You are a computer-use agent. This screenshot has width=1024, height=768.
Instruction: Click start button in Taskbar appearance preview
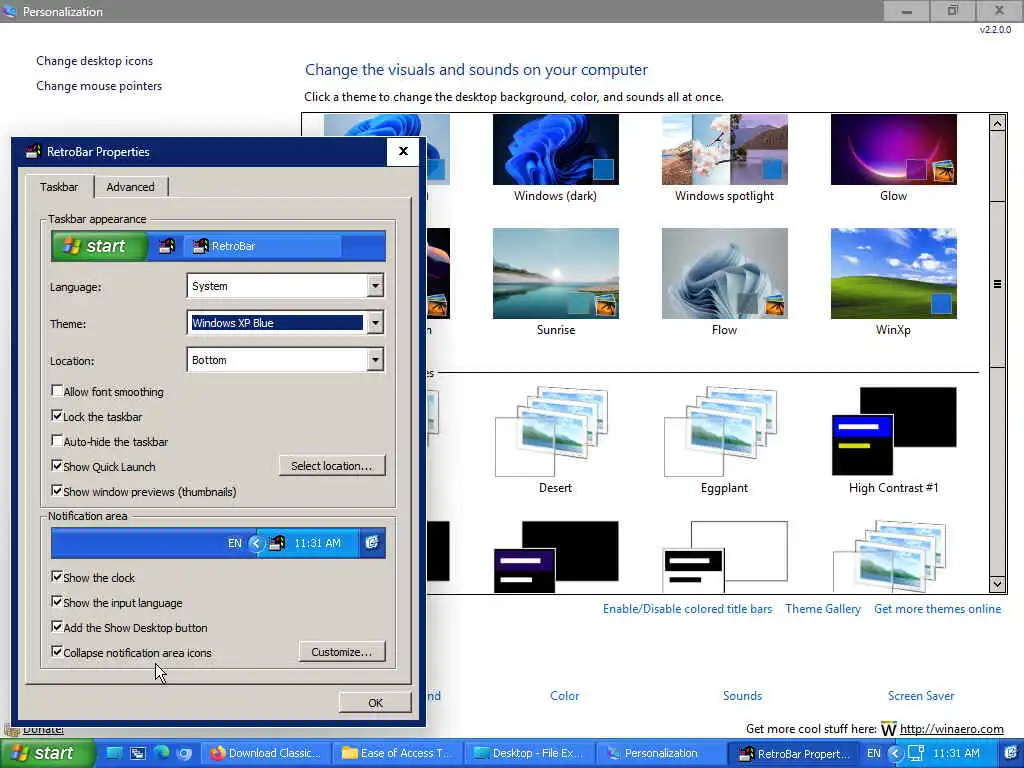99,246
